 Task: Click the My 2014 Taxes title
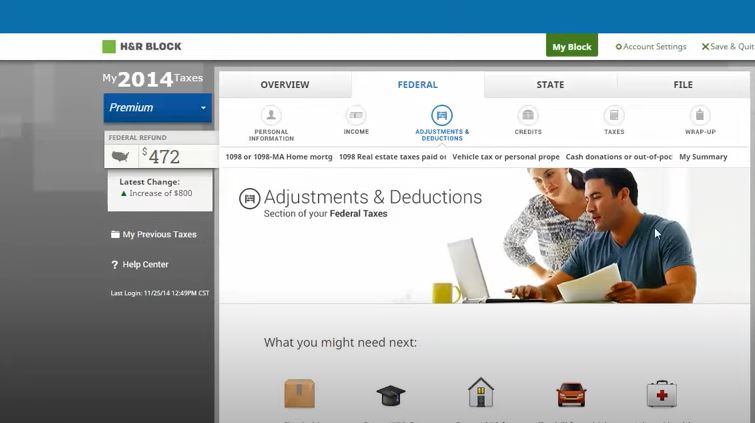point(152,79)
